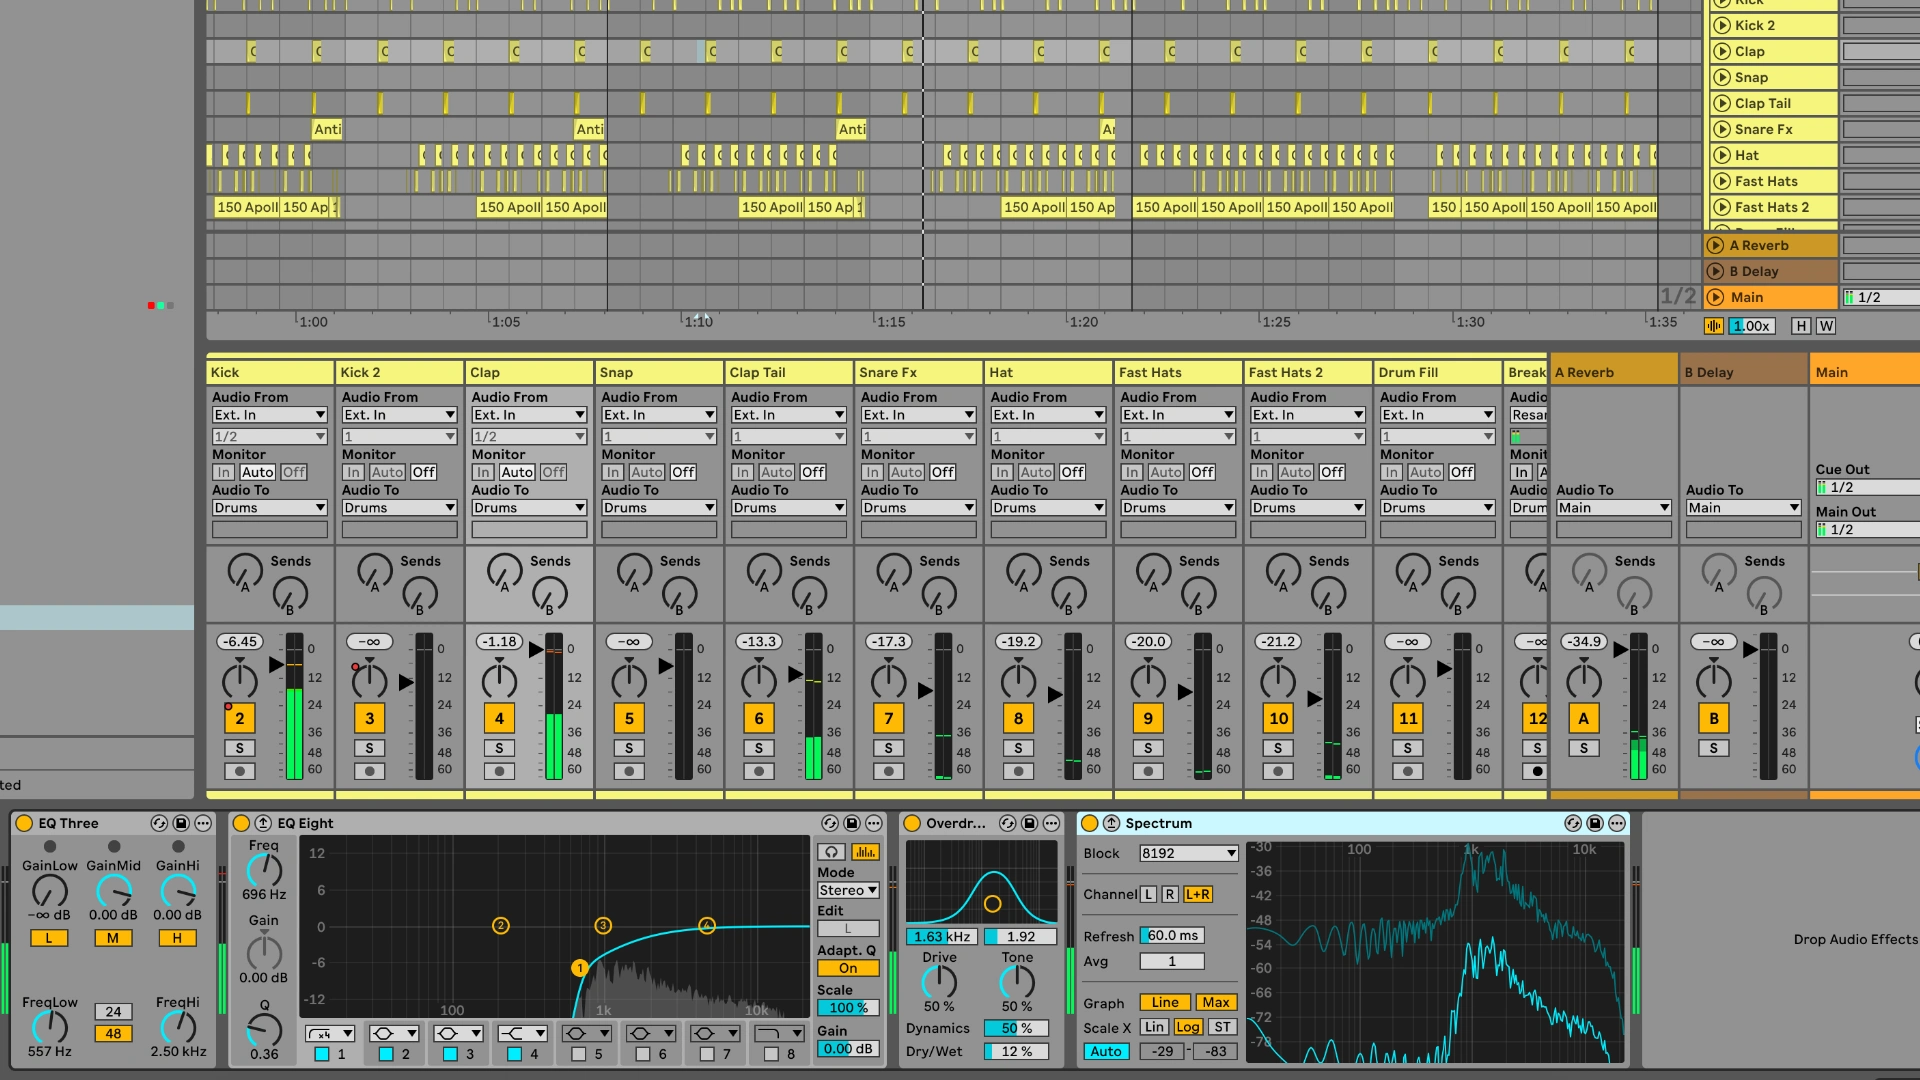
Task: Open the Audio To dropdown on the Snap track
Action: pos(658,507)
